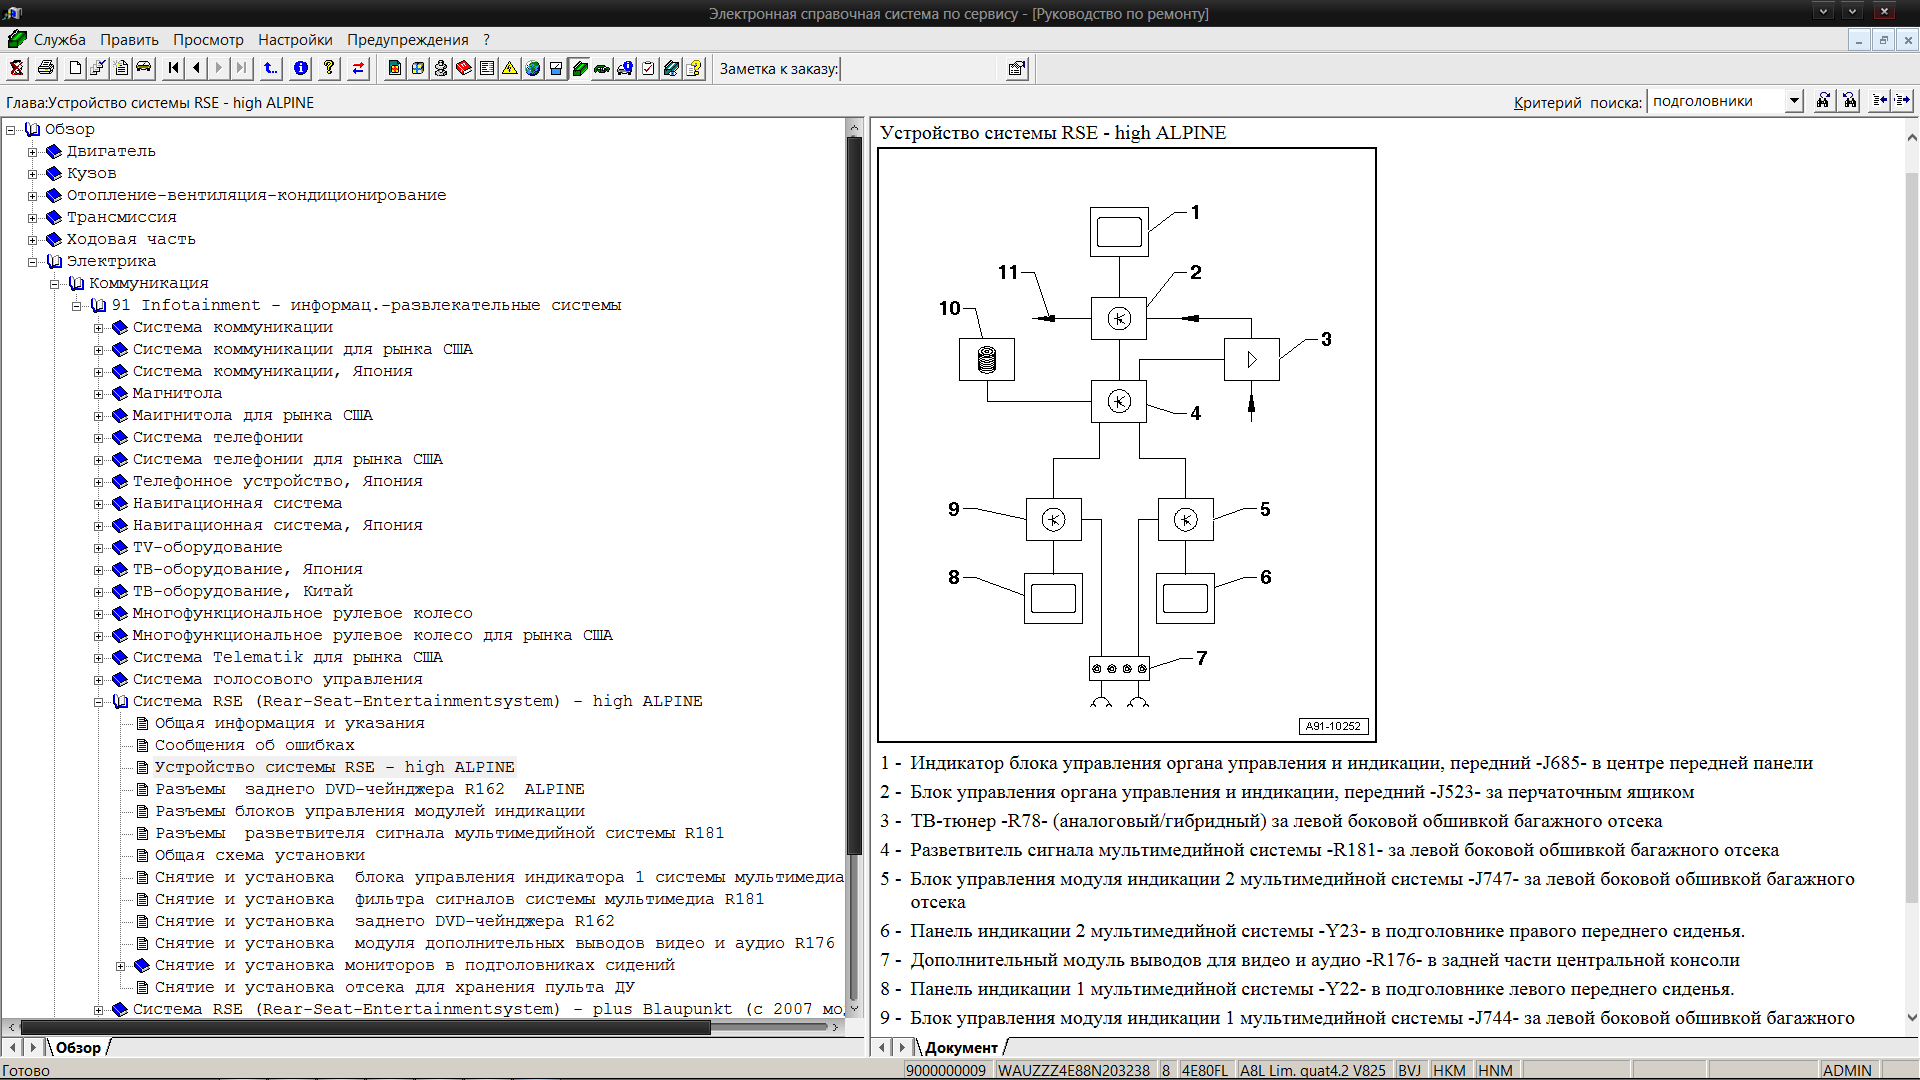Jump to the first page with the arrow icon
The height and width of the screenshot is (1080, 1920).
point(174,69)
